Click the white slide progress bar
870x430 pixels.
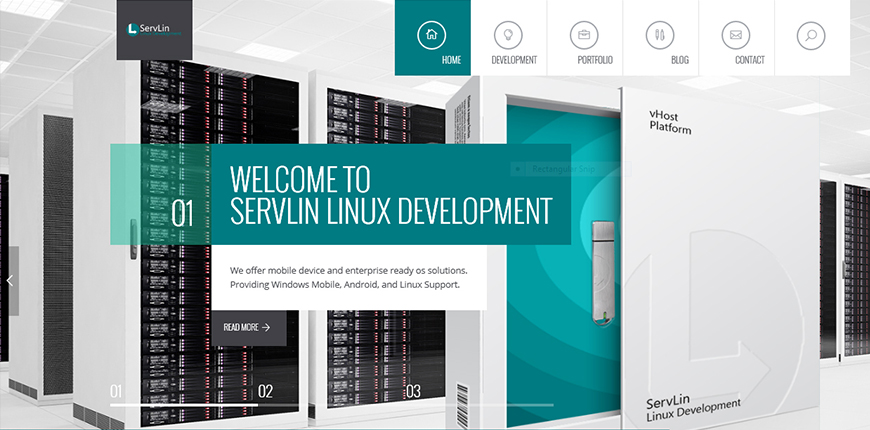click(x=183, y=405)
